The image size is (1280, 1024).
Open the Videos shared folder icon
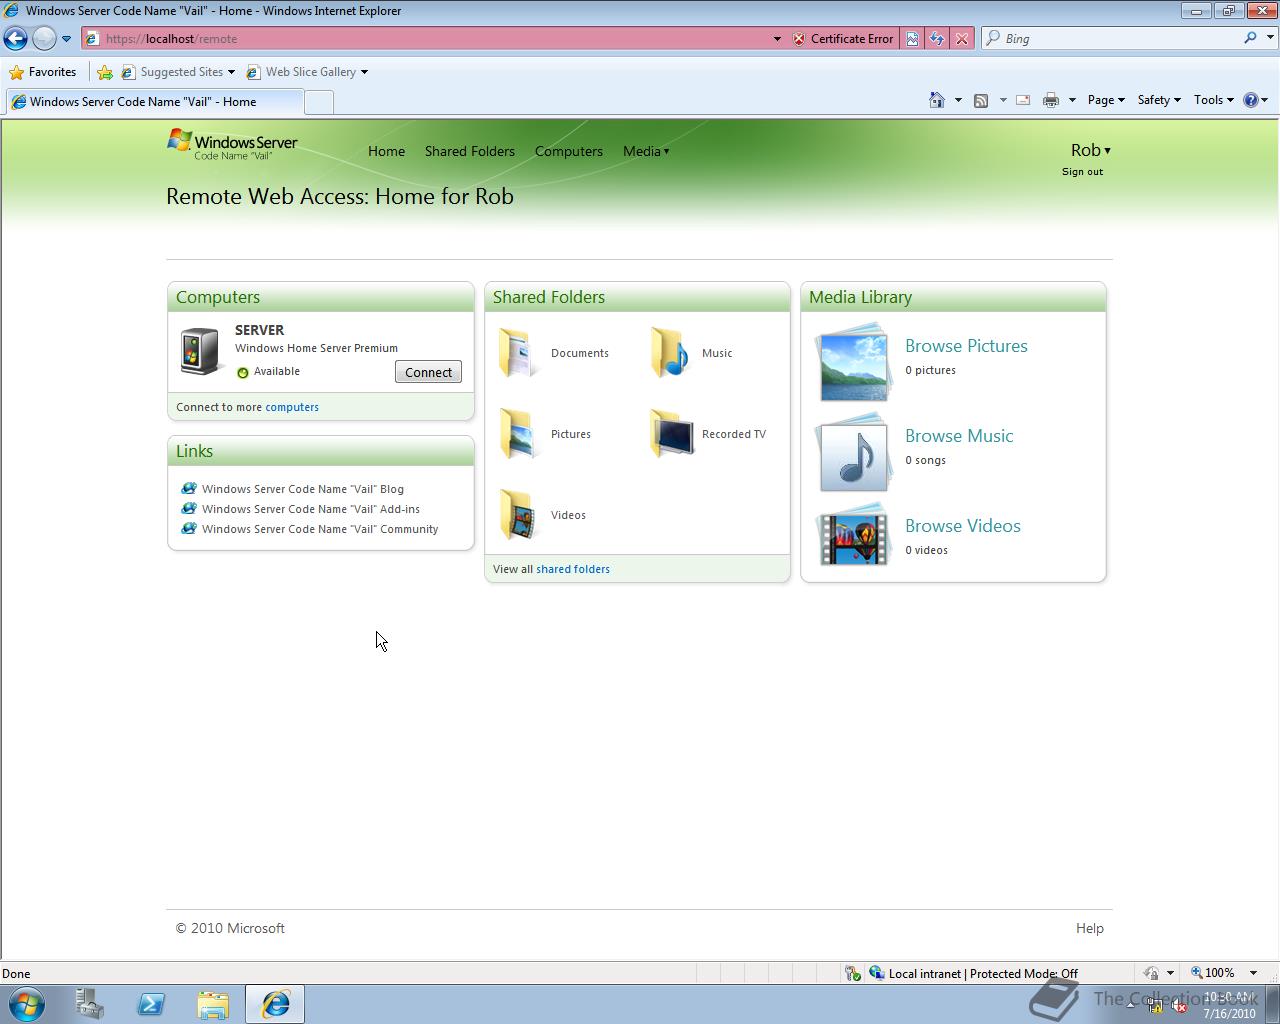click(518, 514)
